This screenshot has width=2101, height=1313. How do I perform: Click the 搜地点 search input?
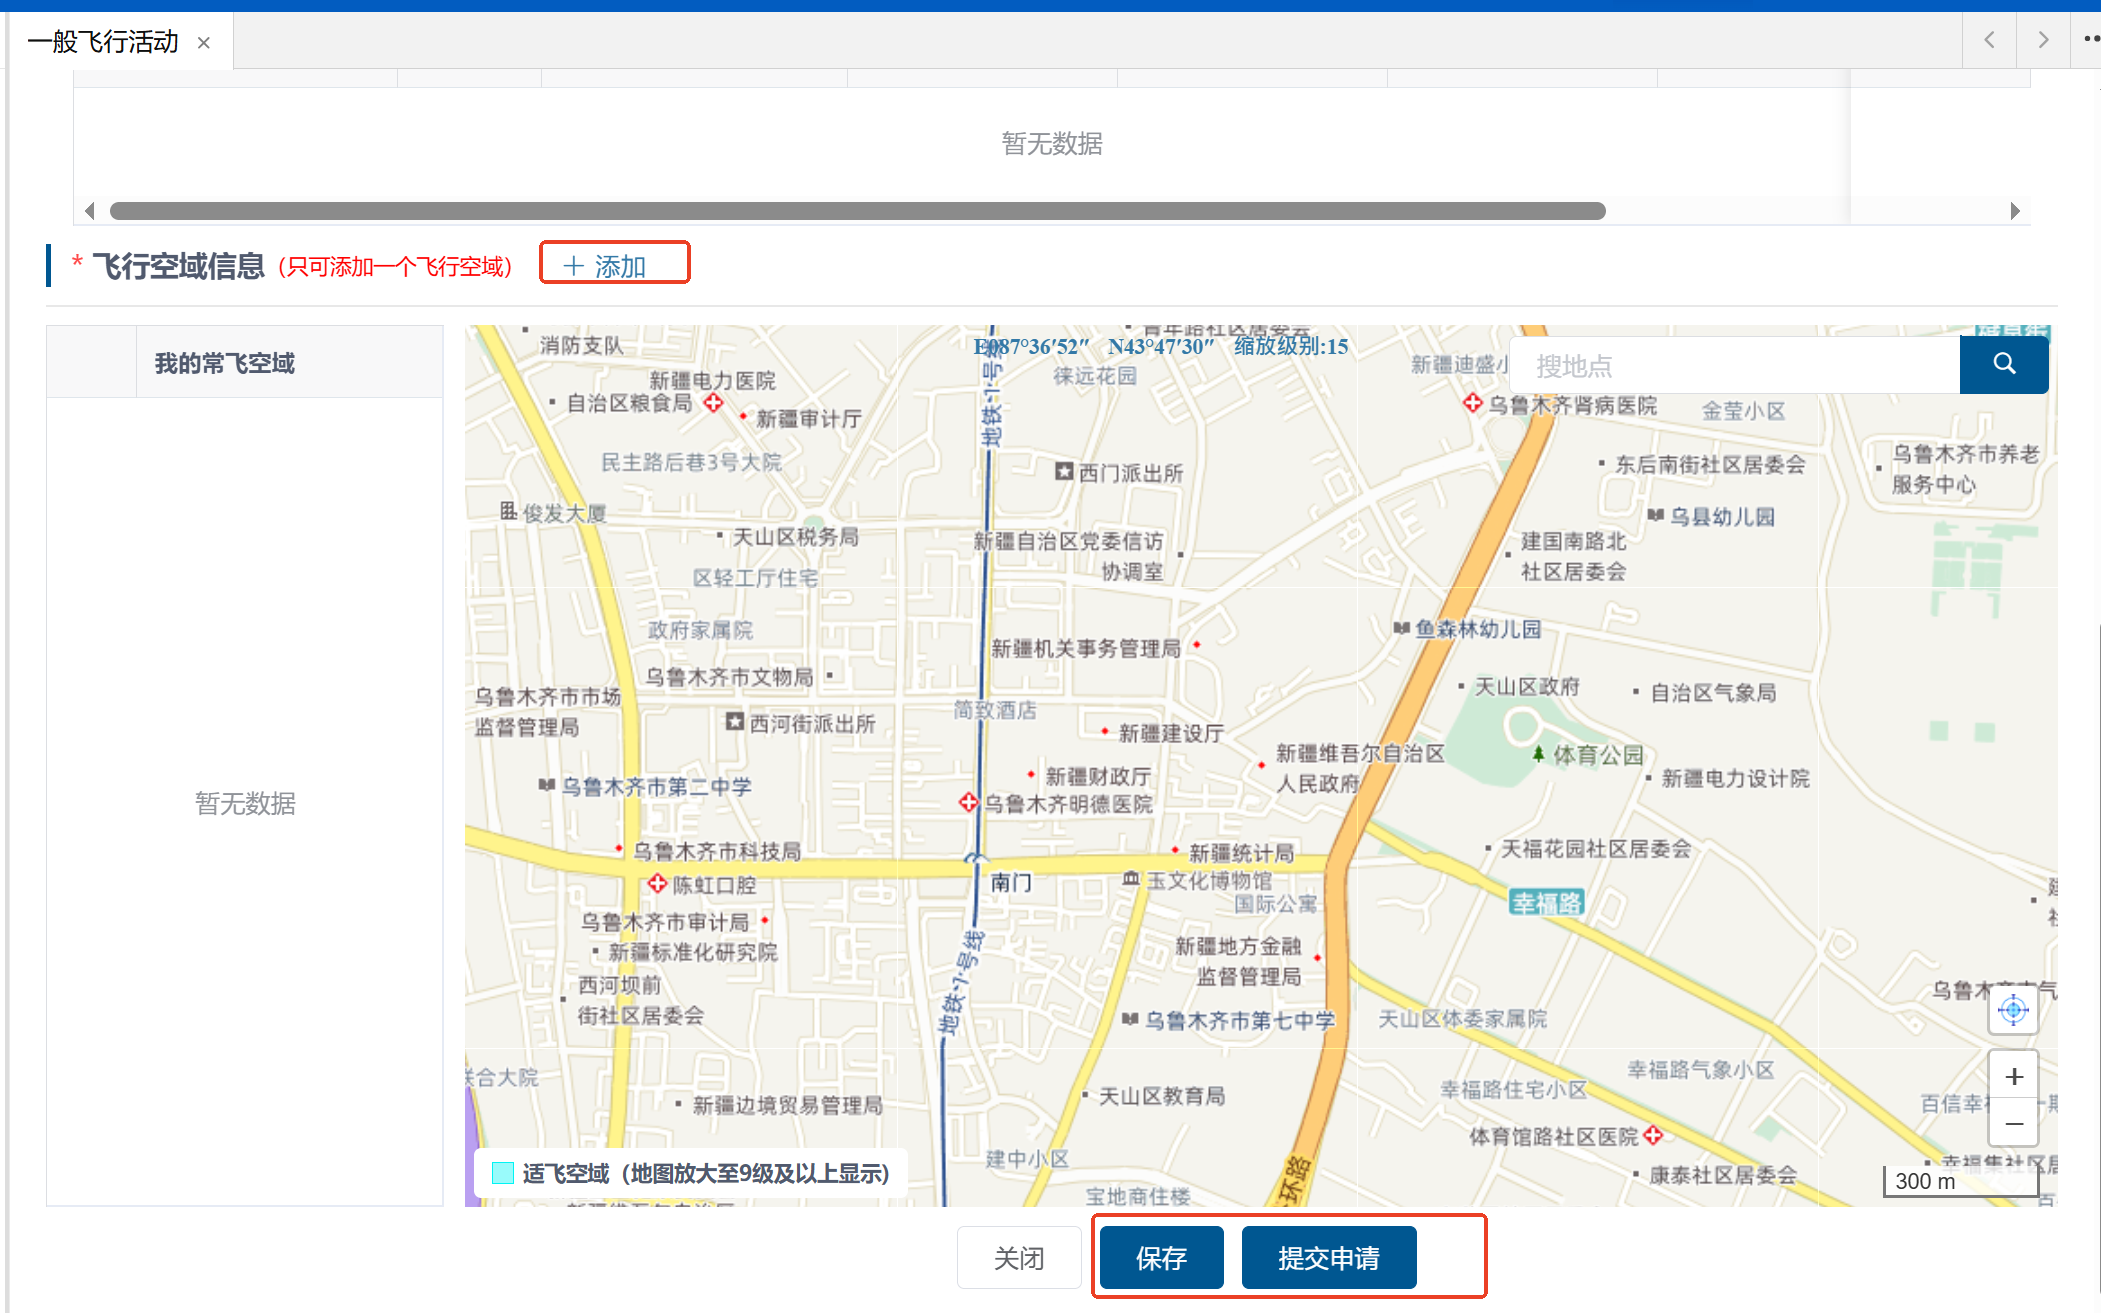point(1735,366)
